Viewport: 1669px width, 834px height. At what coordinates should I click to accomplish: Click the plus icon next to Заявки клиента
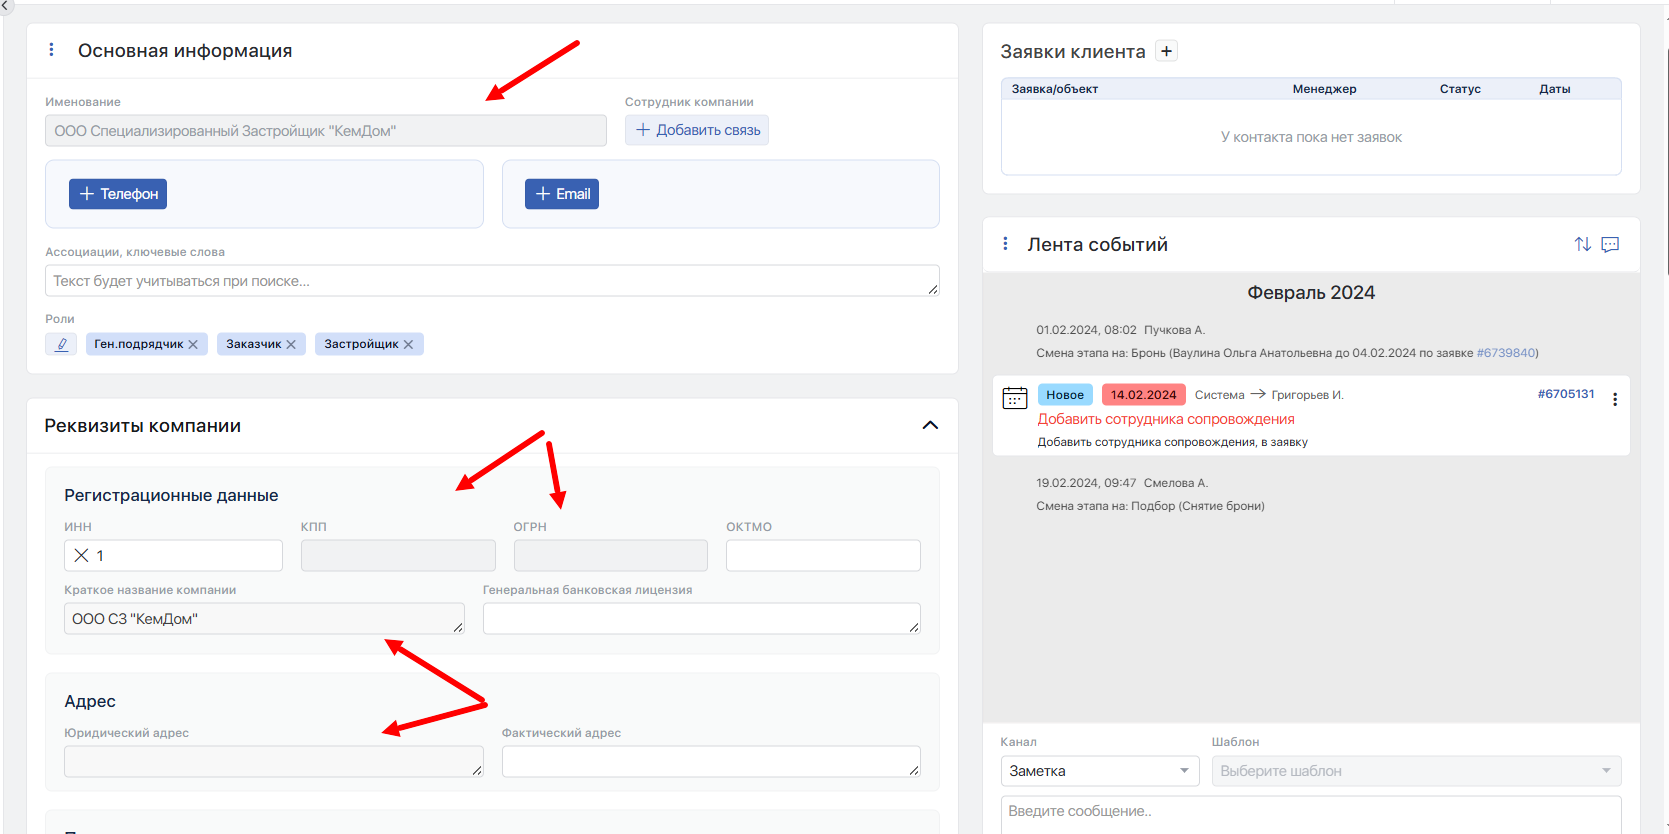point(1166,51)
